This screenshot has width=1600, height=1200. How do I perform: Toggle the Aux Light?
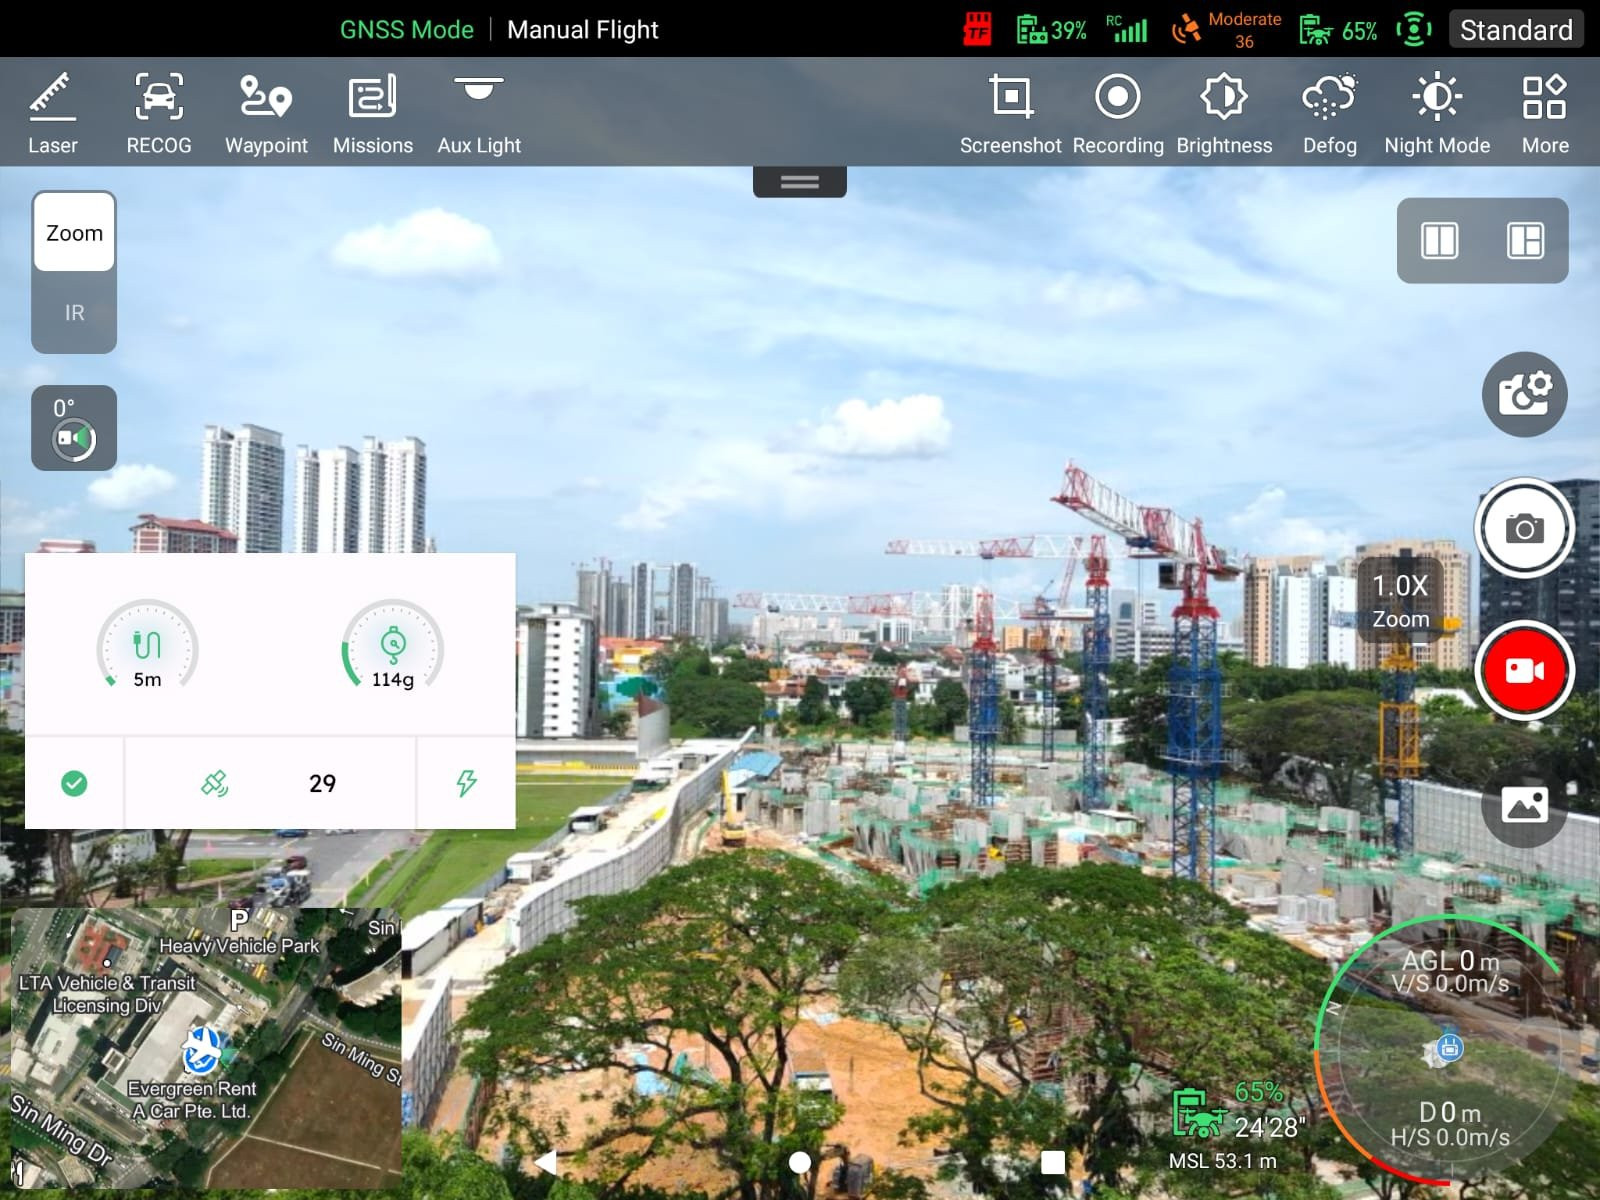point(479,113)
